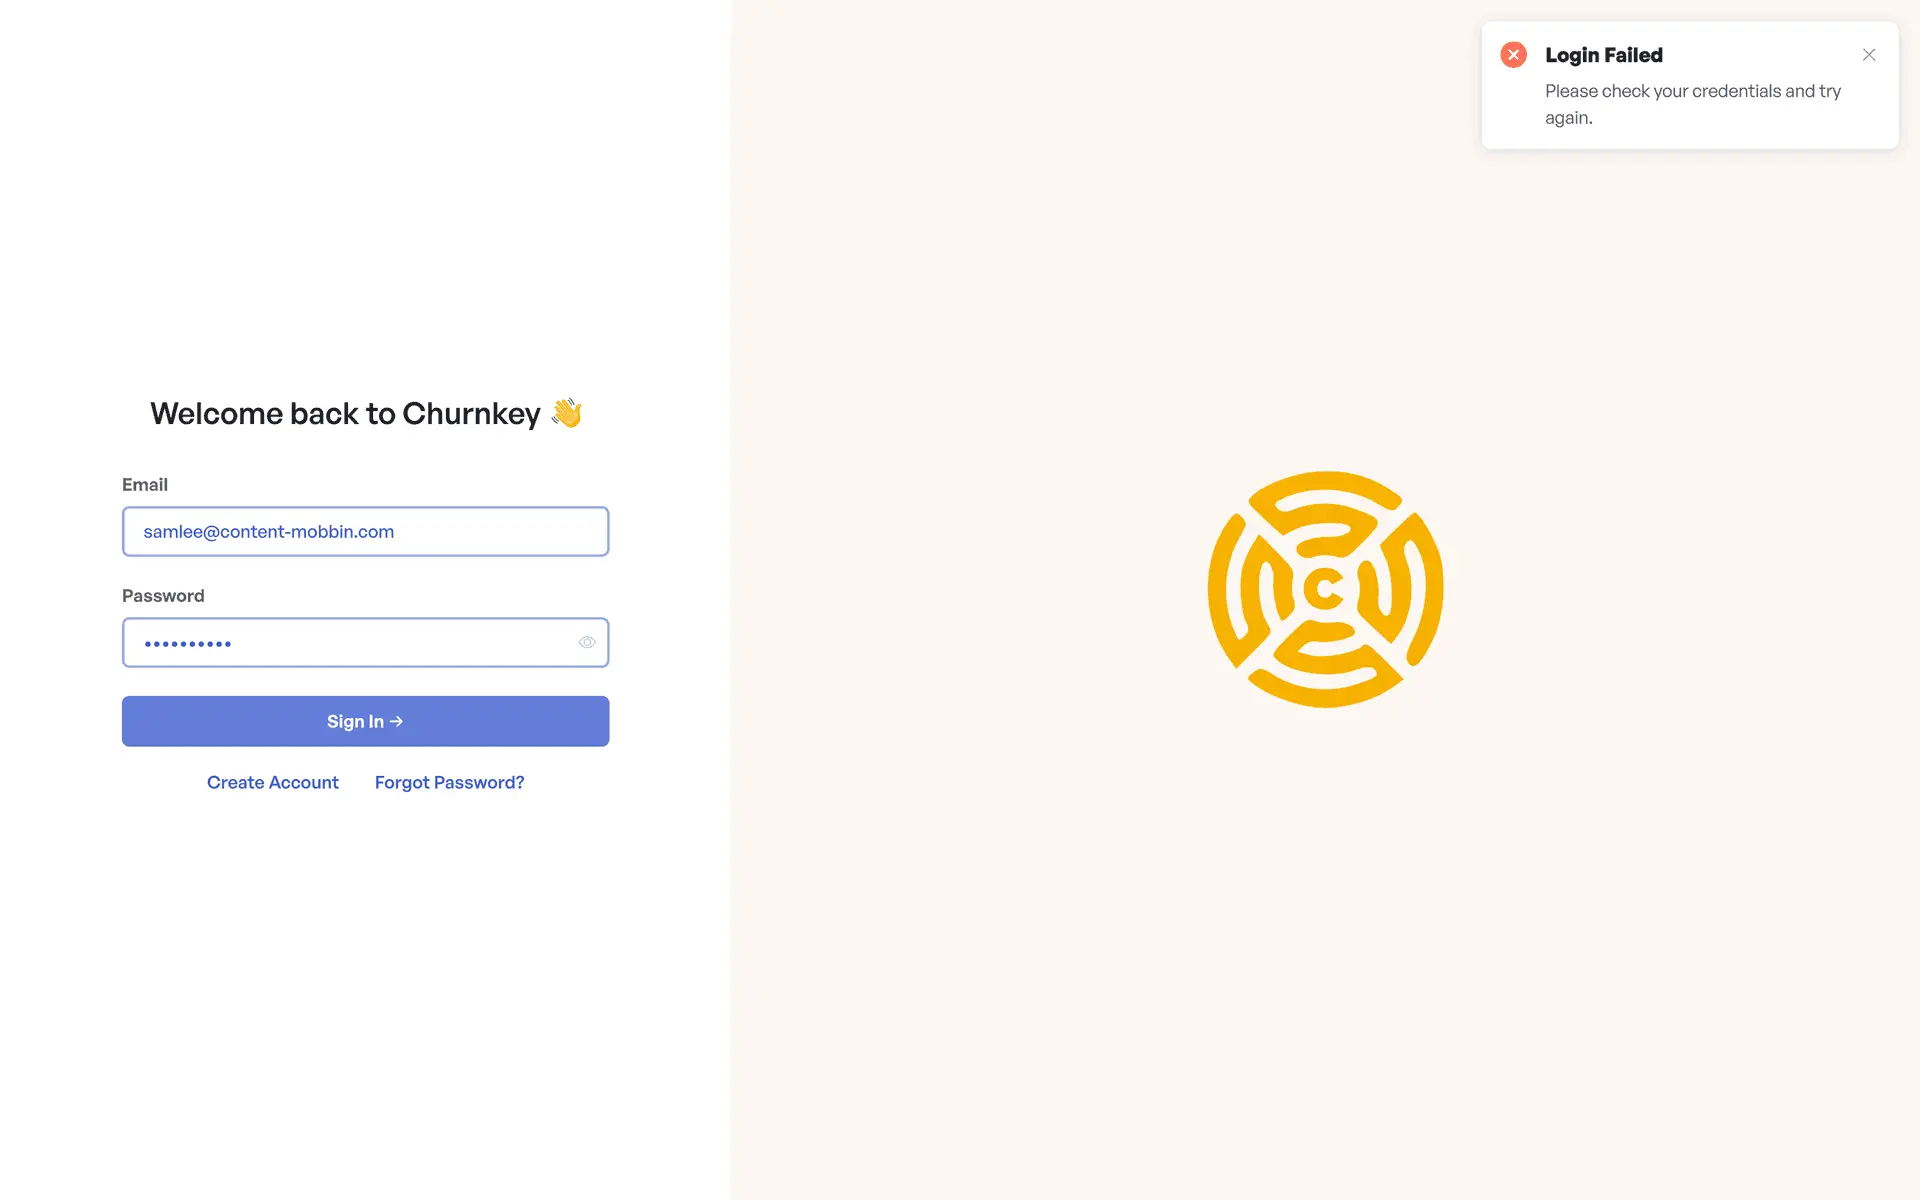Open the Create Account link
This screenshot has width=1920, height=1200.
272,782
